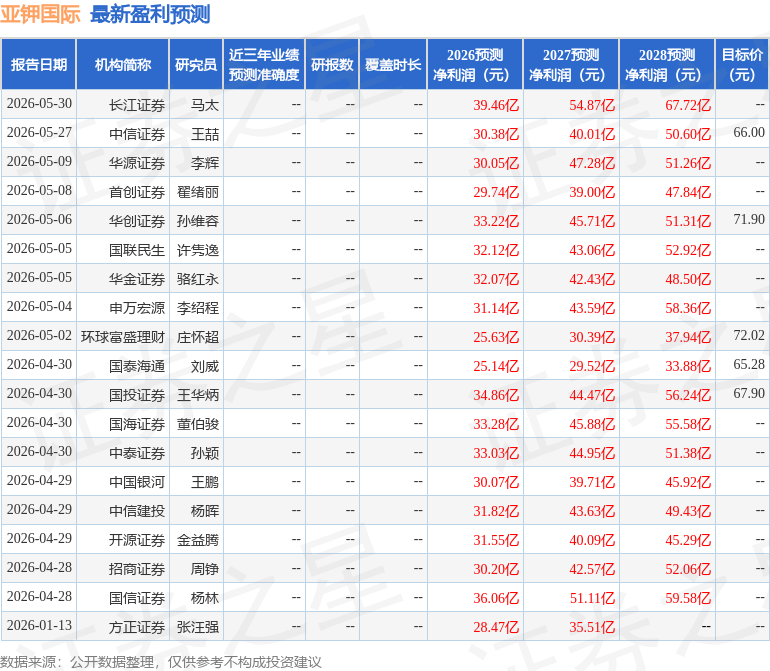Click researcher name 庄怀超

pos(198,337)
